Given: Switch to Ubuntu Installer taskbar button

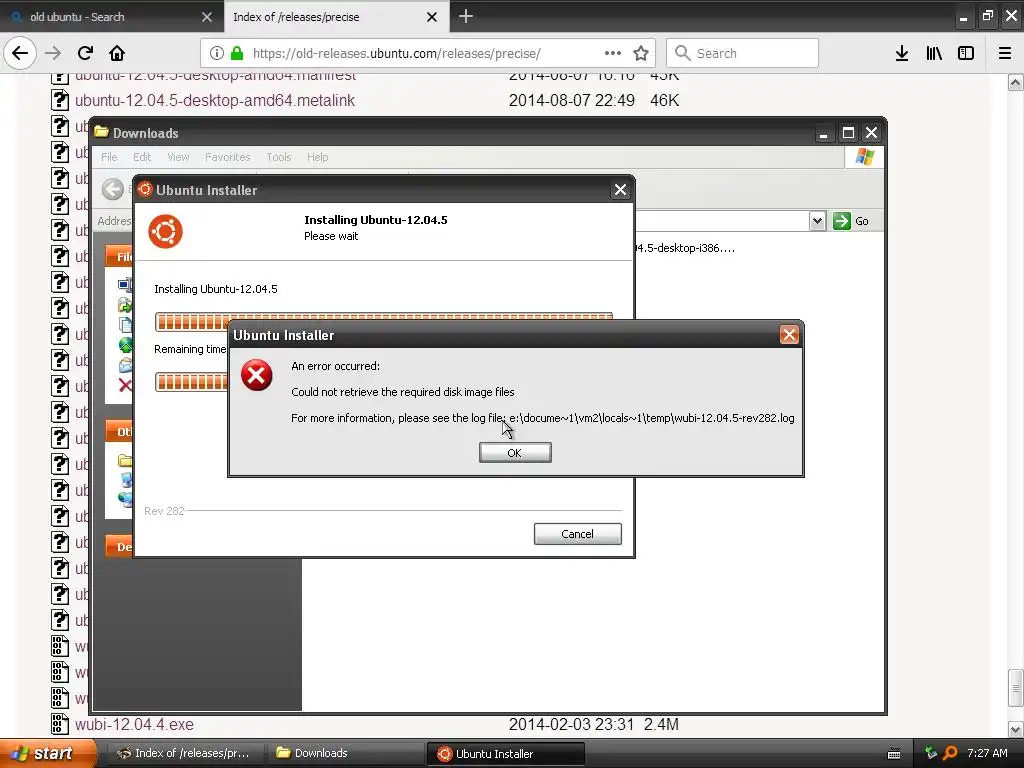Looking at the screenshot, I should [x=505, y=754].
